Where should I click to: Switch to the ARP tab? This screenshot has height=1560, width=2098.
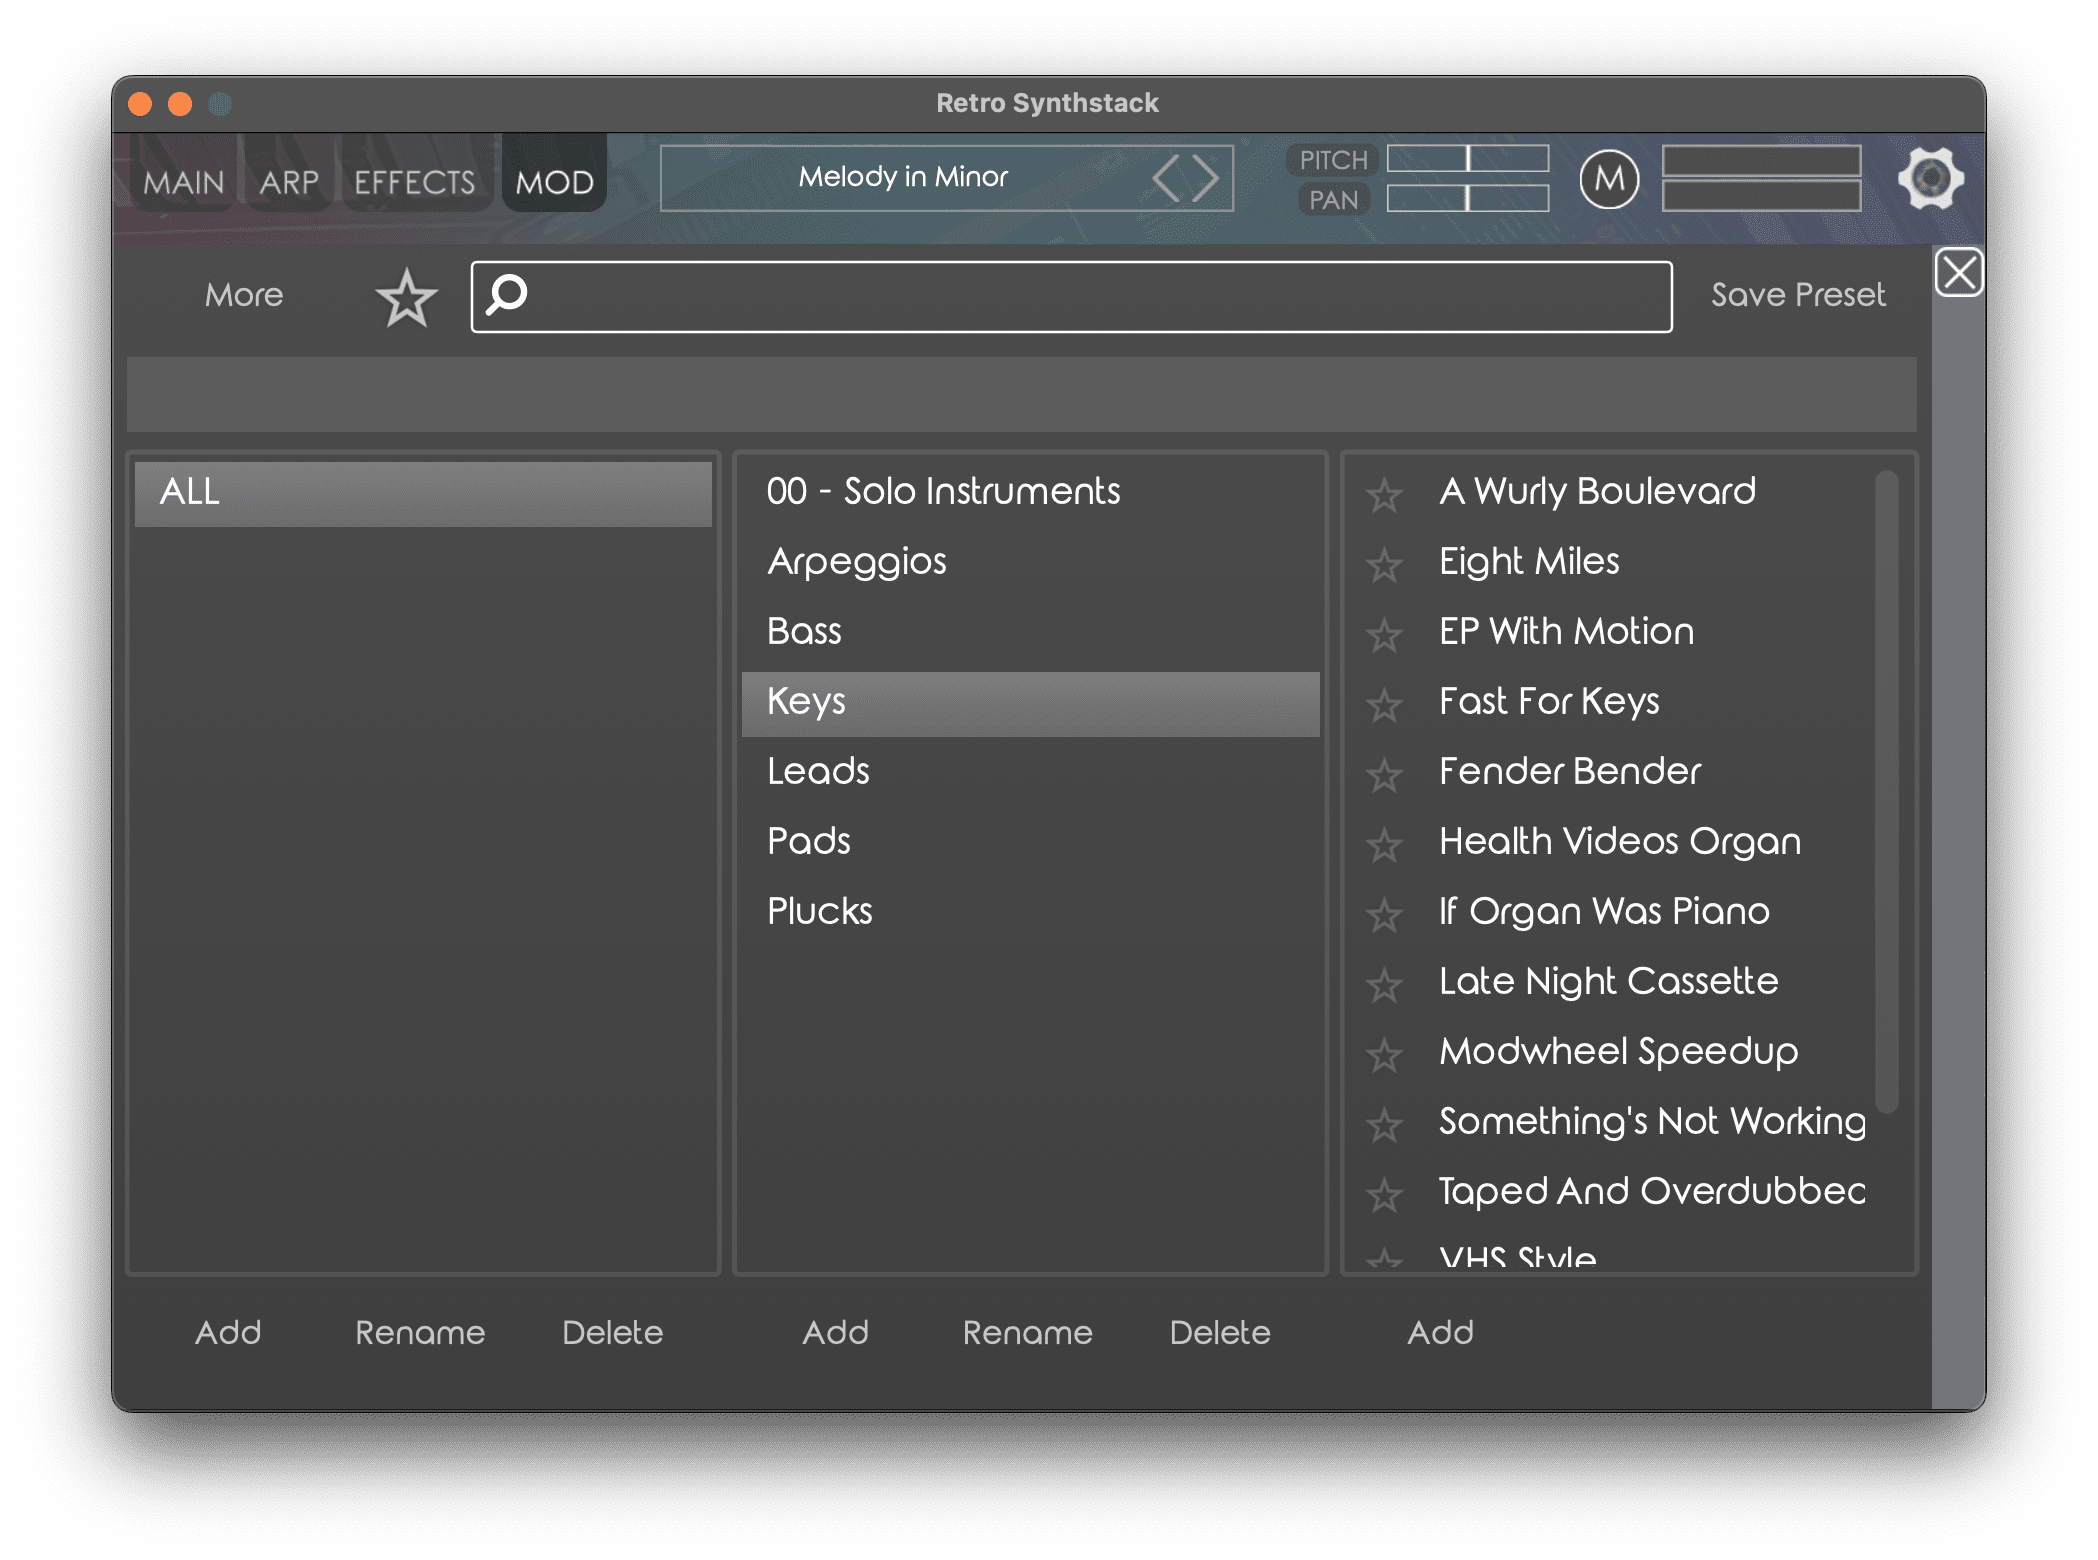point(289,182)
